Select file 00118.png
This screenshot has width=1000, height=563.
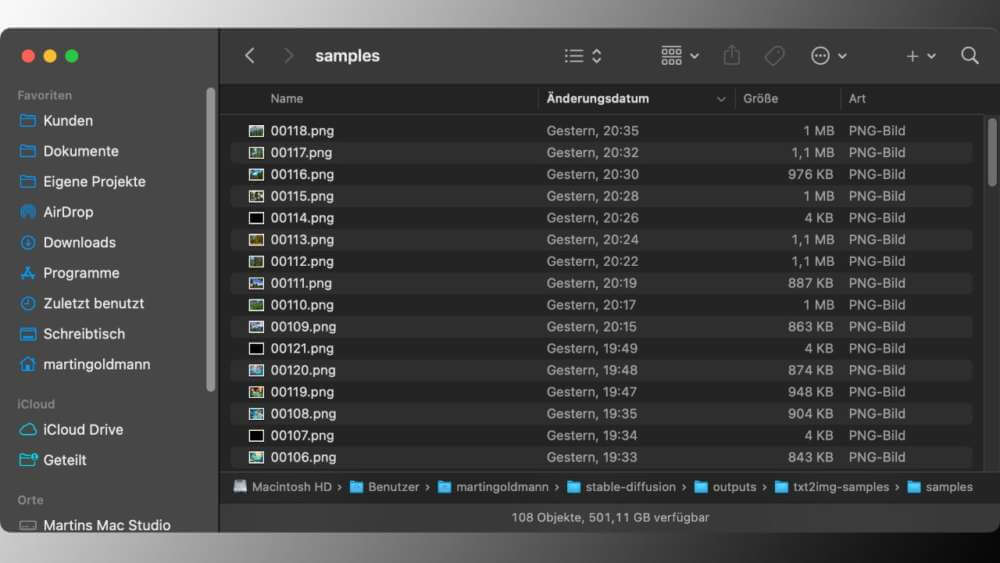pyautogui.click(x=302, y=131)
